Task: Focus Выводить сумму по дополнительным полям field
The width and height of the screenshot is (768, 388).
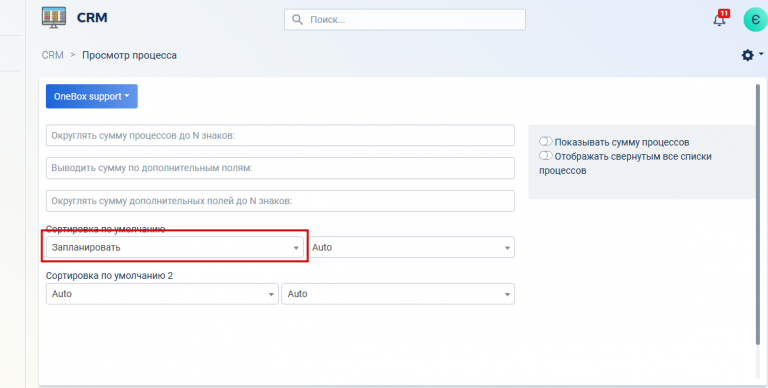Action: tap(280, 168)
